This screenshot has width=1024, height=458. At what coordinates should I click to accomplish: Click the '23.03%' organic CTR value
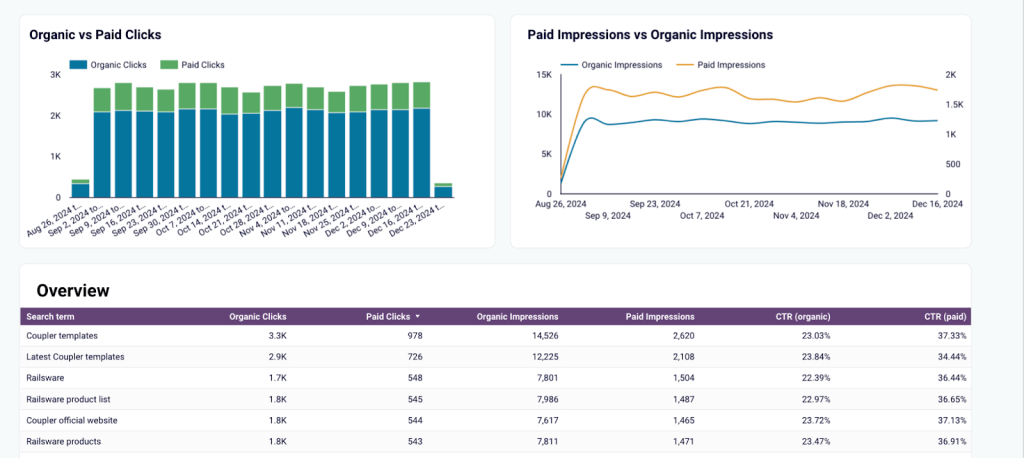pos(817,336)
